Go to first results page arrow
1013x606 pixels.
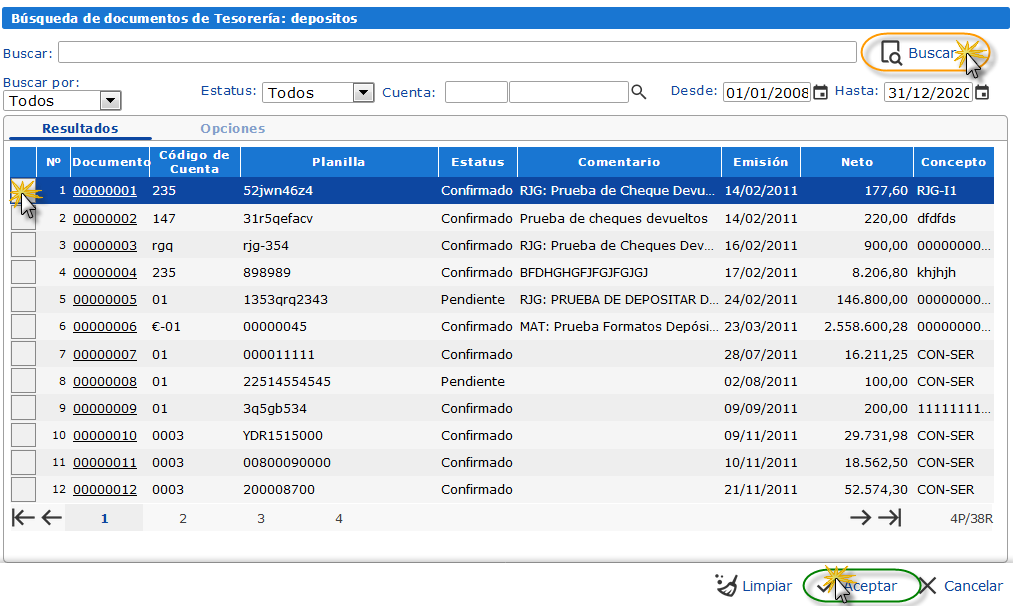pos(23,517)
